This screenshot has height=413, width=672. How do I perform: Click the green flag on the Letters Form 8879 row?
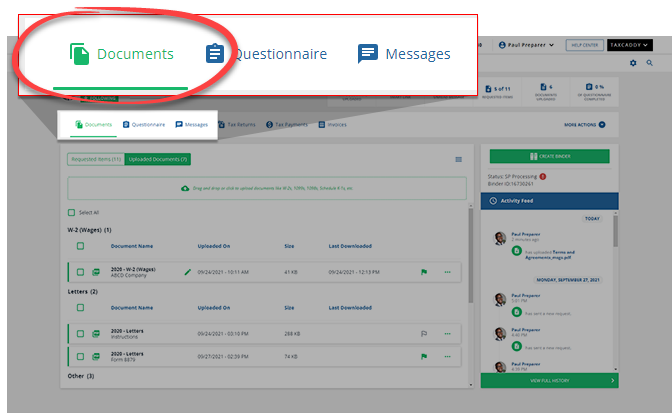pyautogui.click(x=424, y=356)
